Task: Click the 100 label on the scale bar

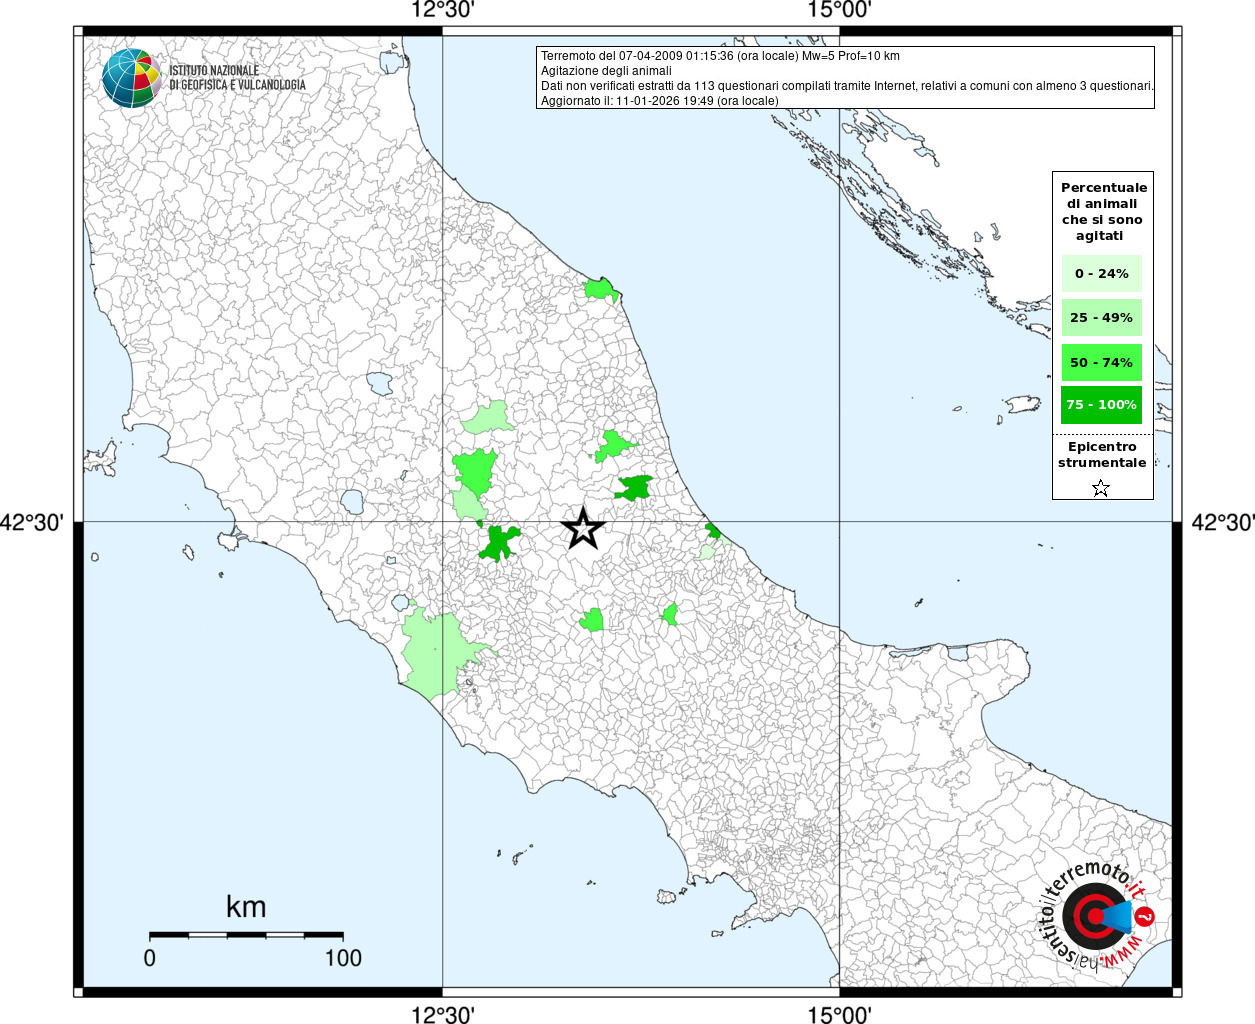Action: 342,958
